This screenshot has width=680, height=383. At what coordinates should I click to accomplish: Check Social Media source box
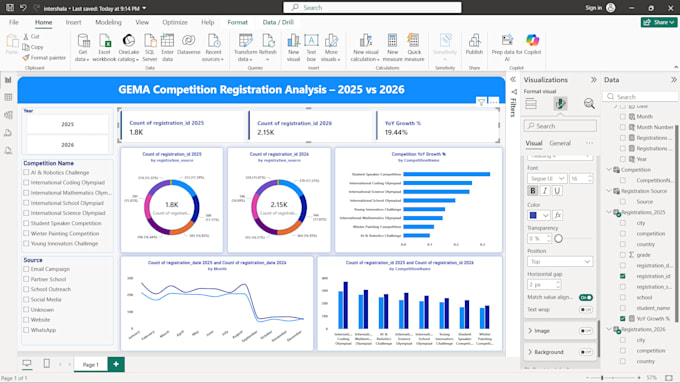coord(26,299)
